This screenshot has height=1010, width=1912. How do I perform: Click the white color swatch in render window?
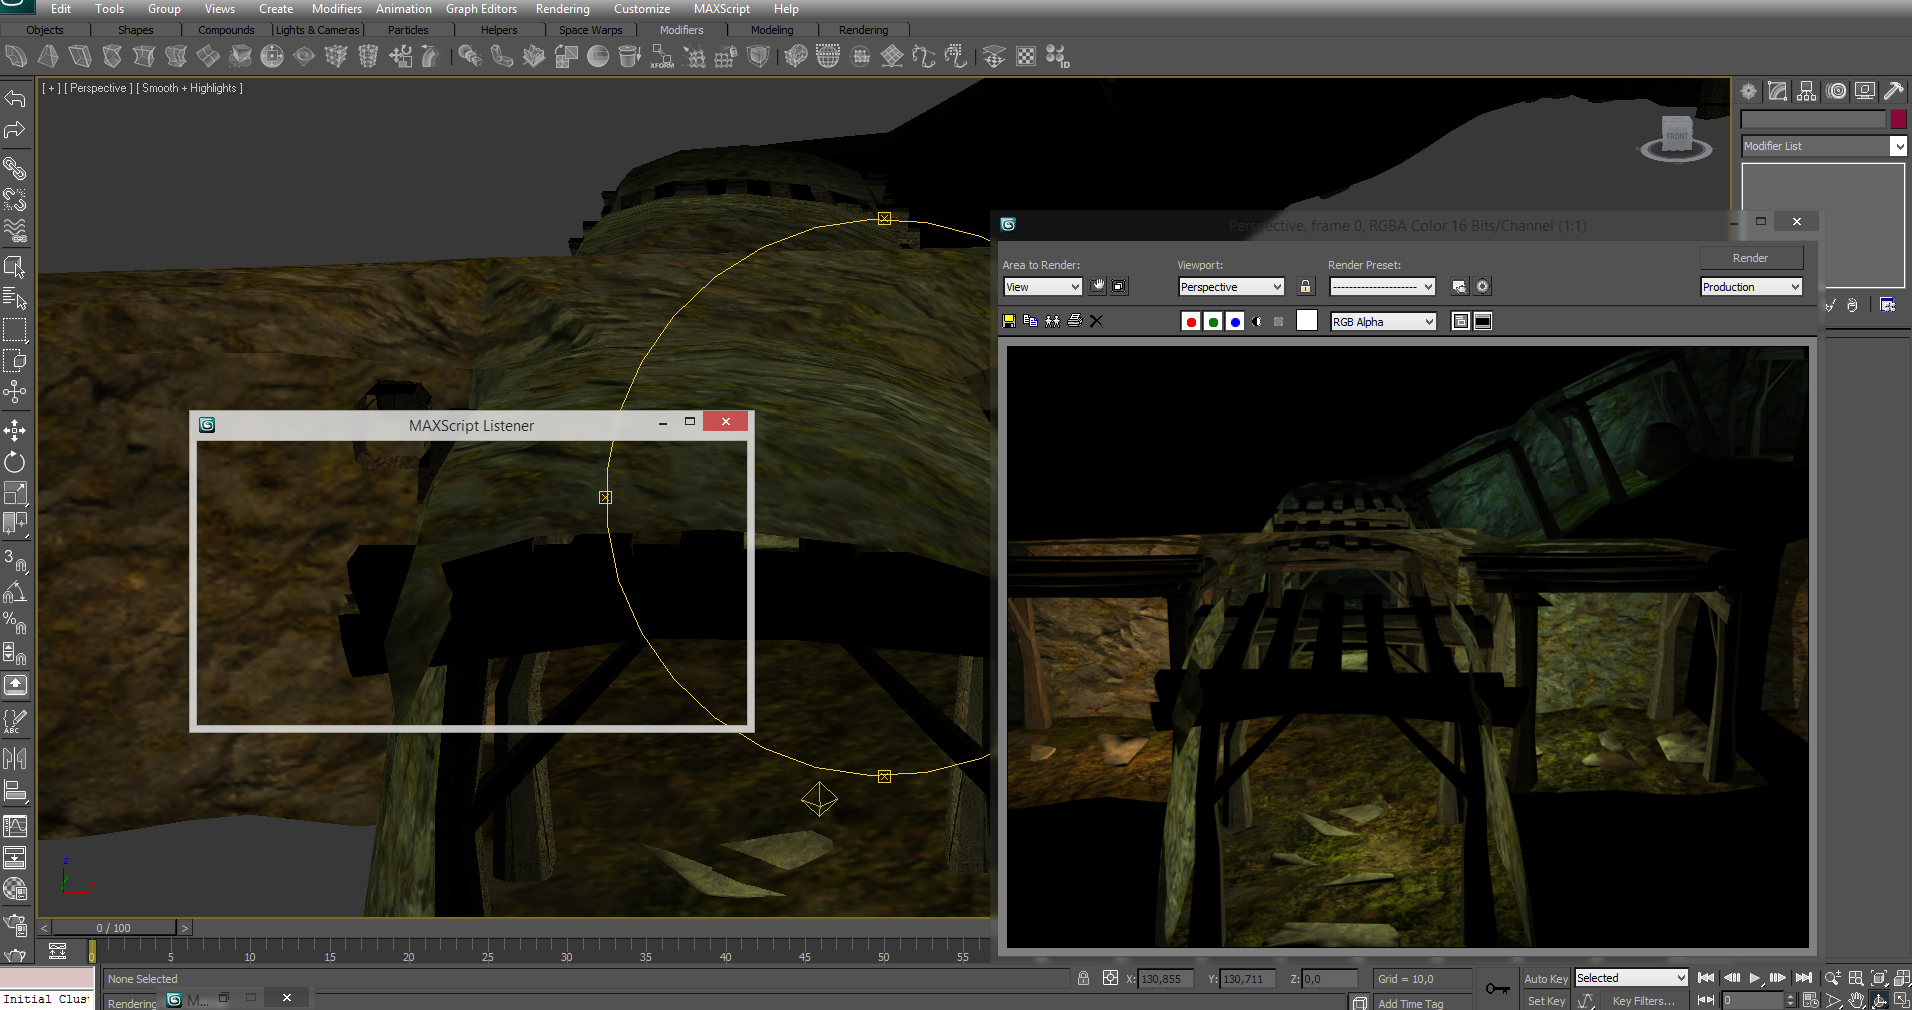click(x=1307, y=321)
